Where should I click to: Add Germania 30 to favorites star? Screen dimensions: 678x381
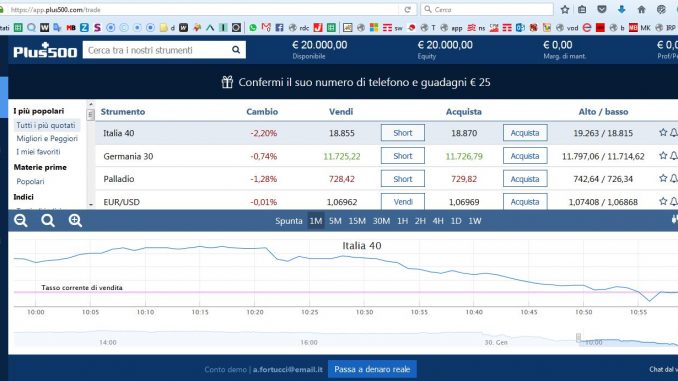pyautogui.click(x=663, y=155)
